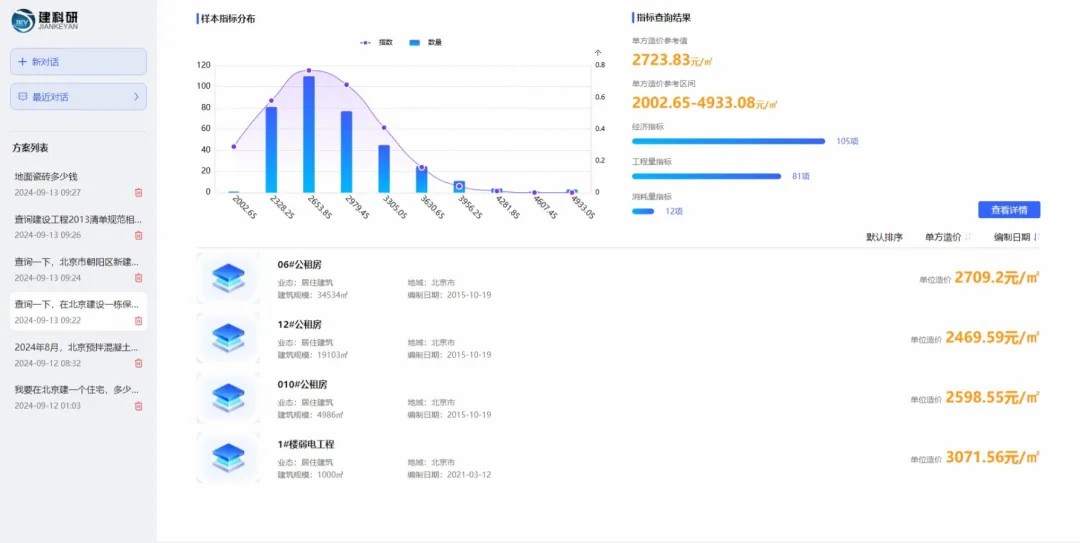Open the 010#公租房 building icon
The image size is (1080, 543).
(228, 398)
